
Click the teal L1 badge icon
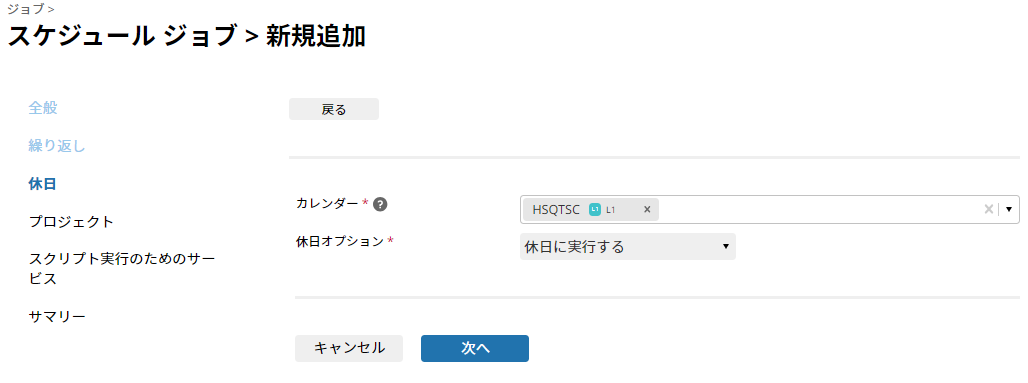coord(595,210)
